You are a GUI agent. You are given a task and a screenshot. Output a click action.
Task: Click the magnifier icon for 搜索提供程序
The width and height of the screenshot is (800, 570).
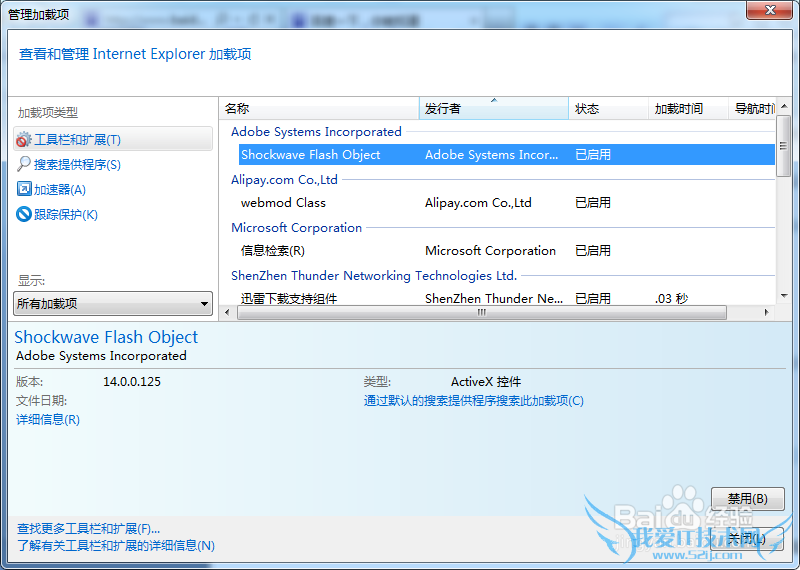coord(23,164)
